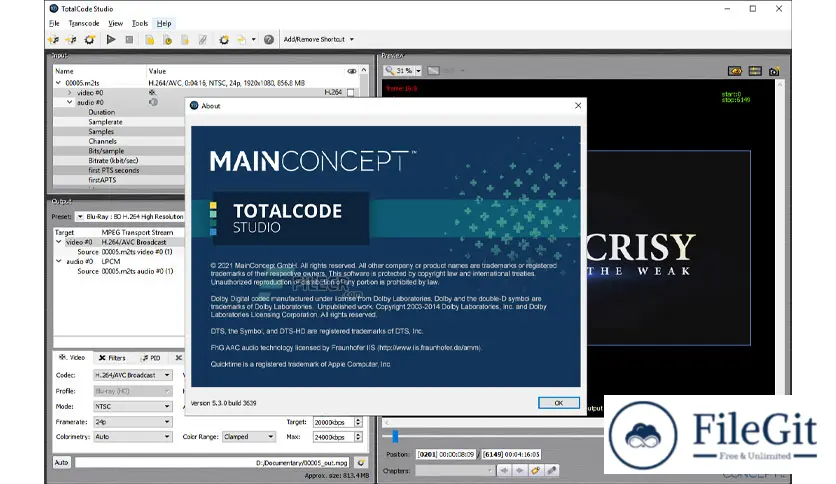Viewport: 836px width, 484px height.
Task: Click the Target 20000kbps input field
Action: (333, 422)
